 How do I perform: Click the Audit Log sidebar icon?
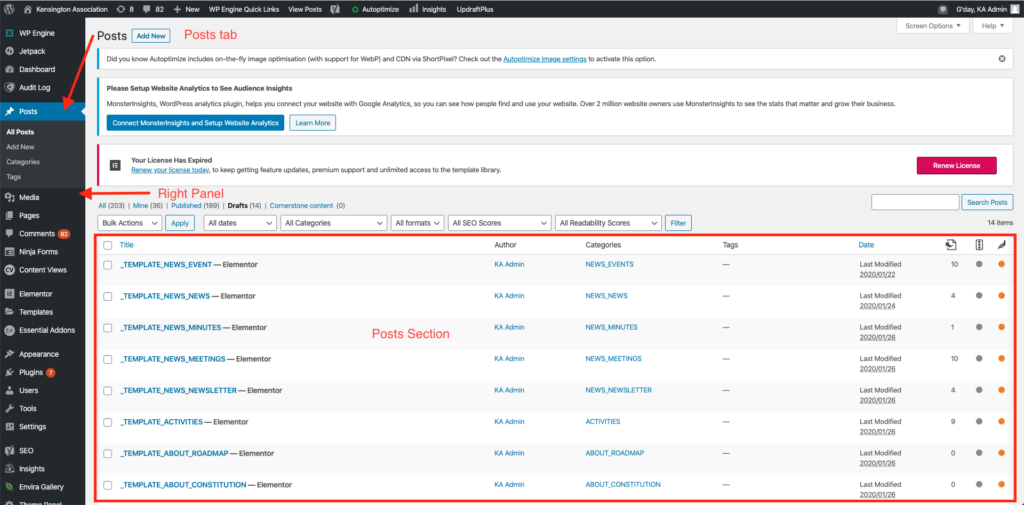click(x=10, y=87)
